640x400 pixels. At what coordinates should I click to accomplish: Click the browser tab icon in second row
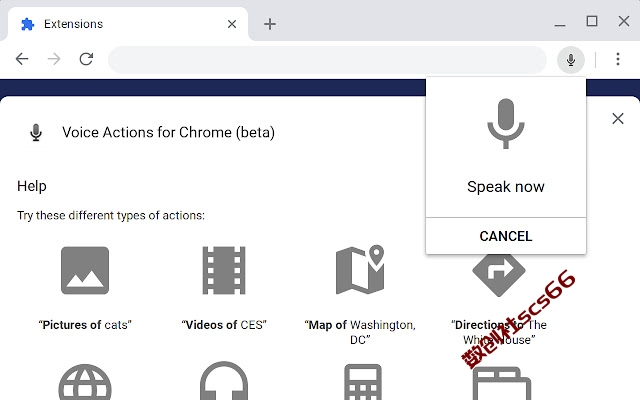pyautogui.click(x=502, y=384)
